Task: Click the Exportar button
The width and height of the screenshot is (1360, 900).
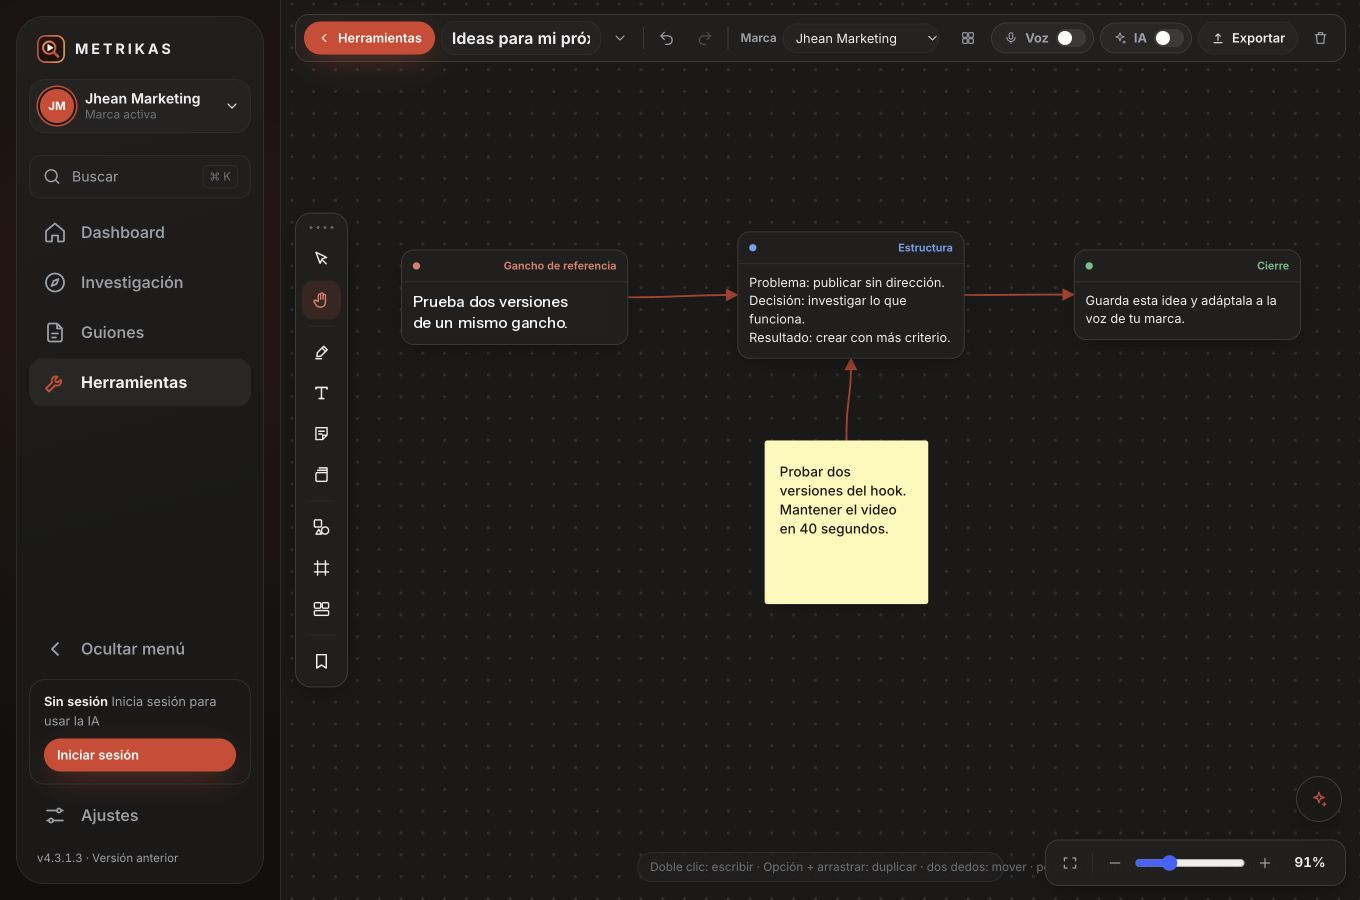Action: point(1249,38)
